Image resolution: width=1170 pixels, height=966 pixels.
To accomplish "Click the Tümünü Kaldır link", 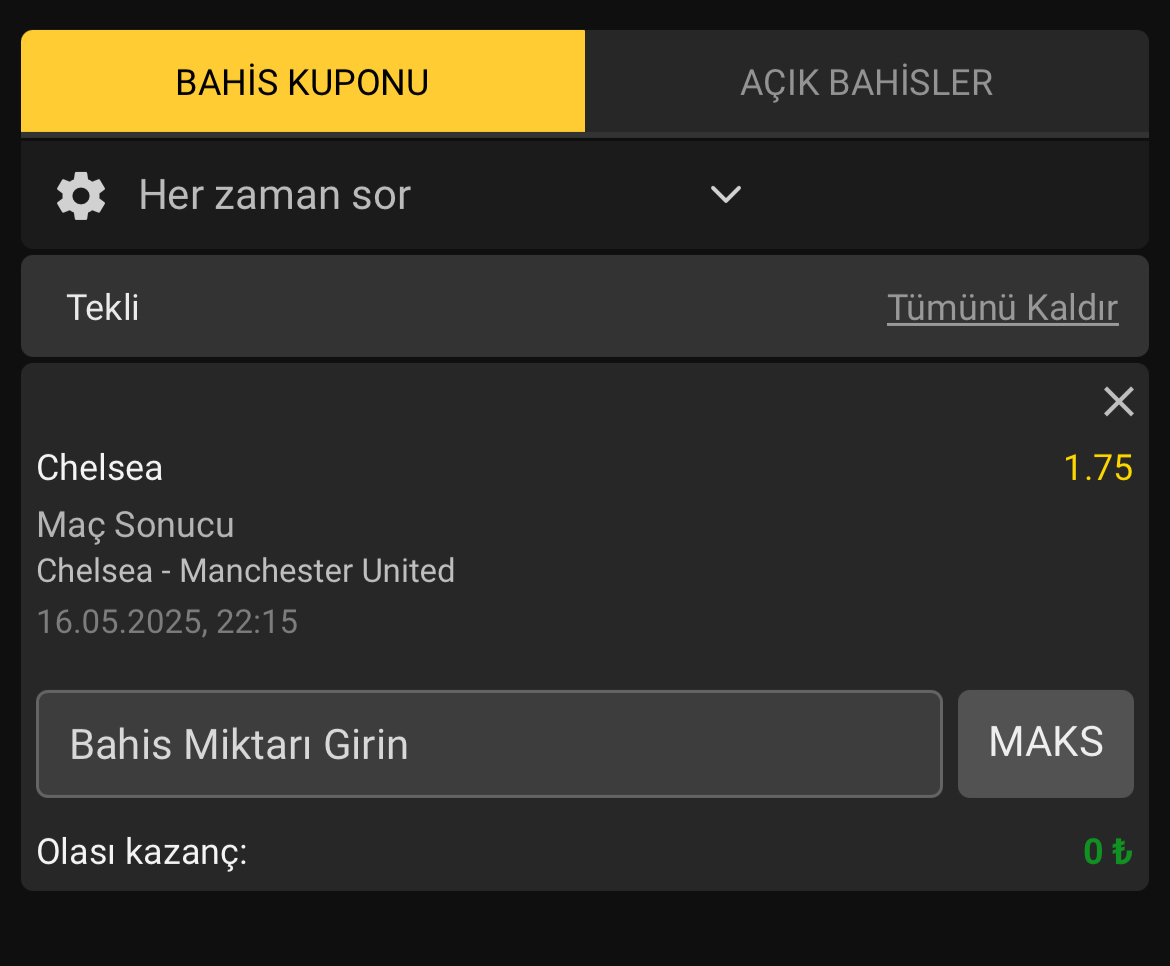I will (x=1002, y=307).
